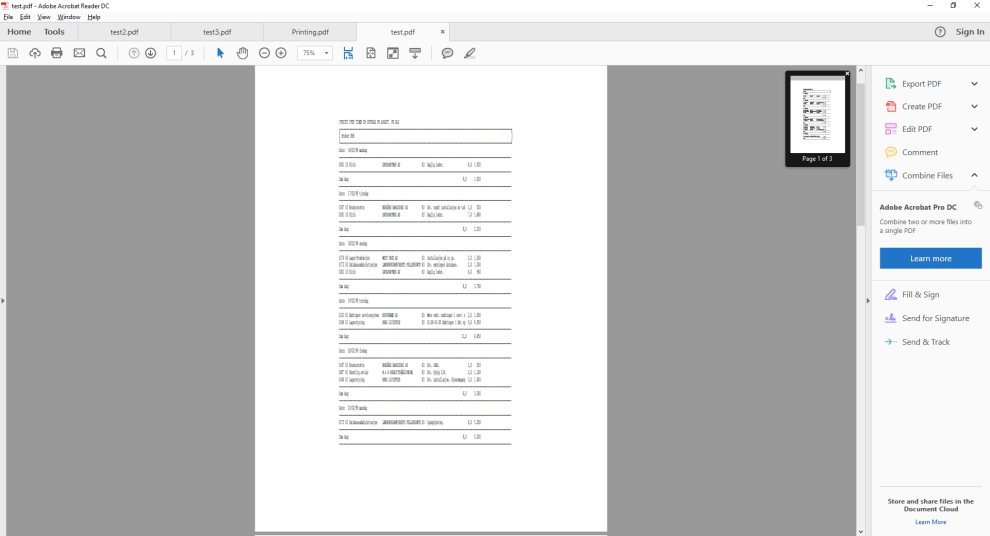Go to previous page arrow

point(134,53)
